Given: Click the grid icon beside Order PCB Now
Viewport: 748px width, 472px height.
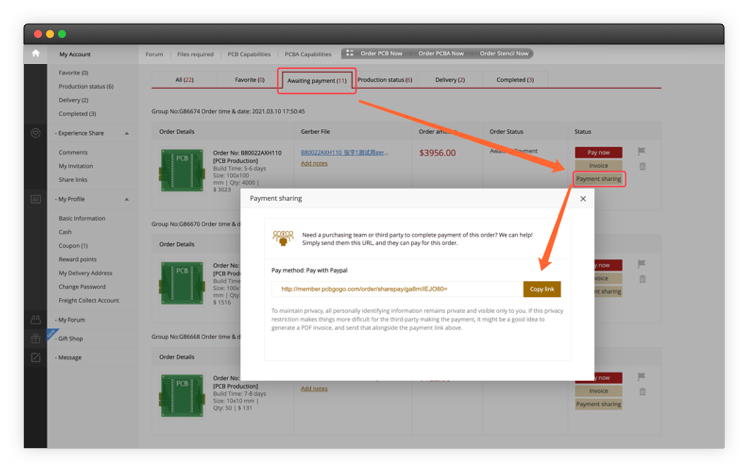Looking at the screenshot, I should [x=350, y=53].
